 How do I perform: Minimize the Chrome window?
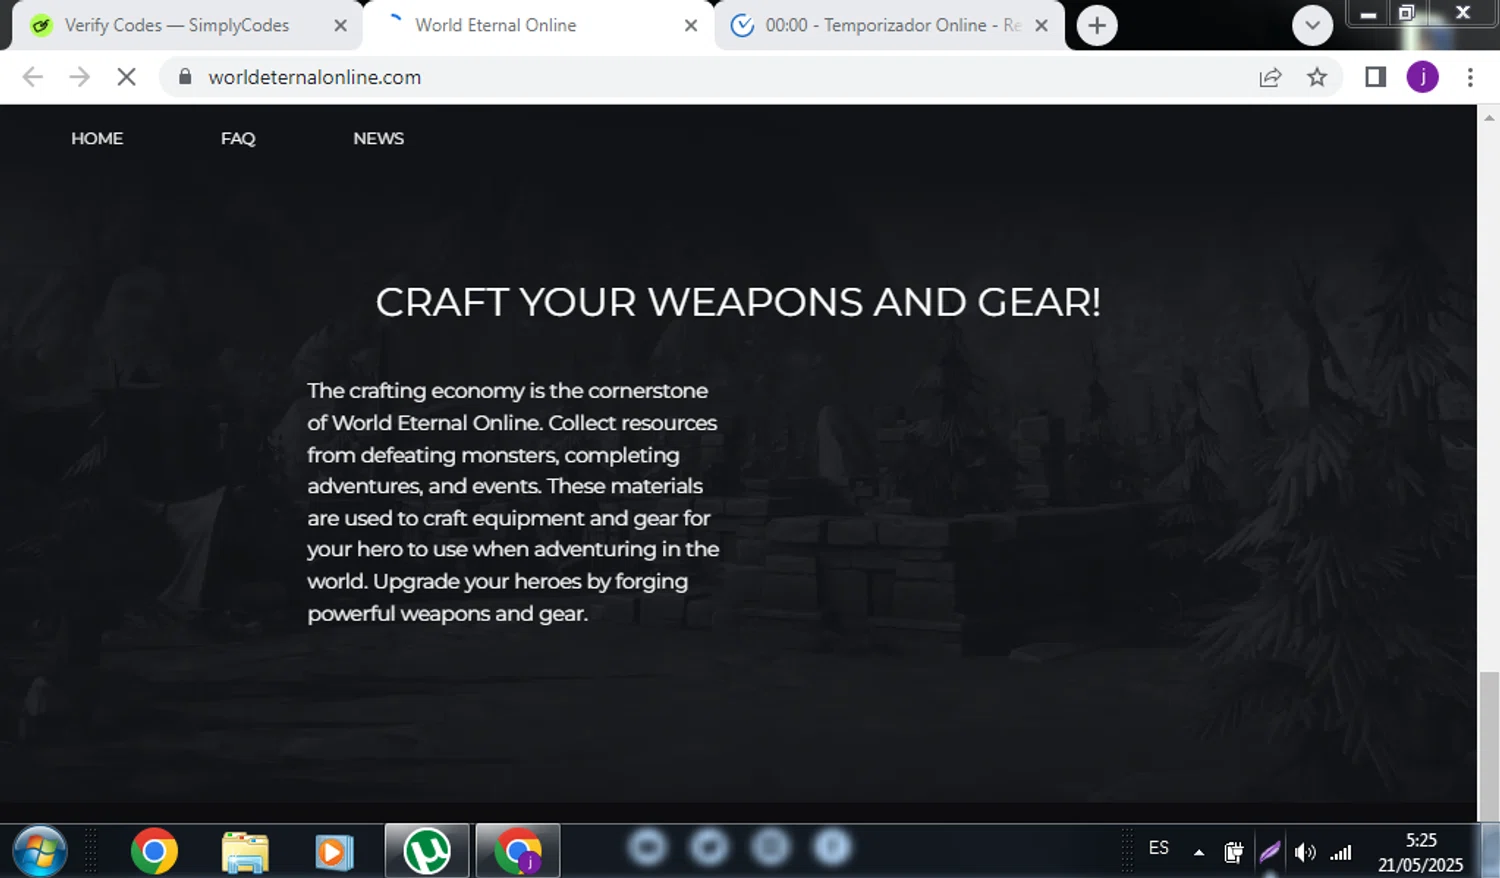pos(1368,13)
